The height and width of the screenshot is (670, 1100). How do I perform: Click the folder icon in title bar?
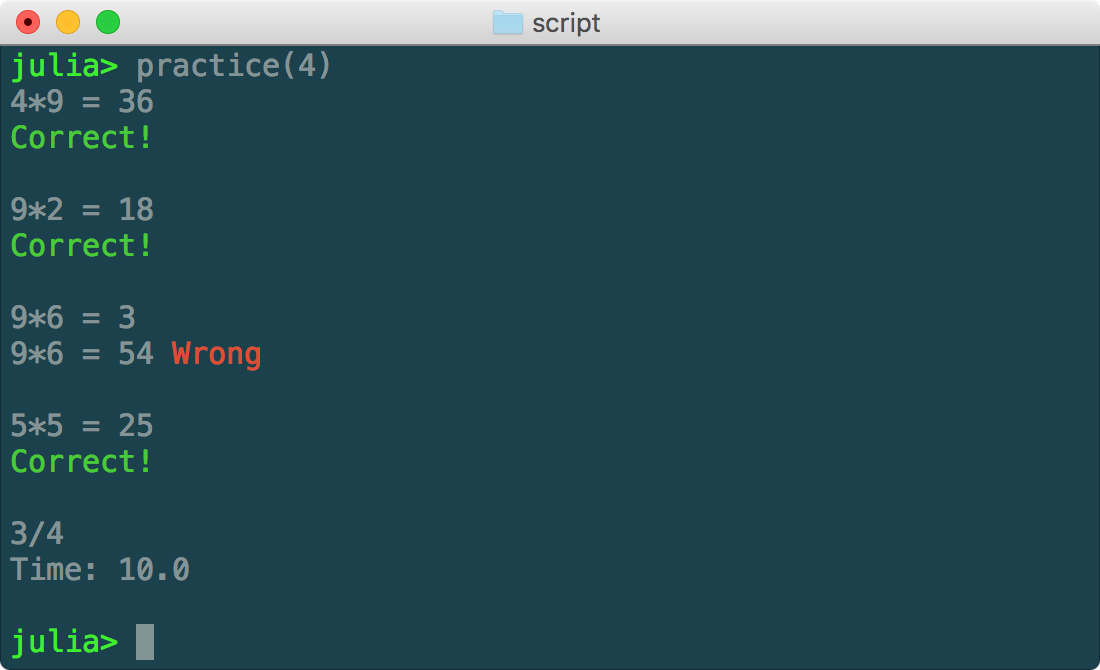pos(508,22)
